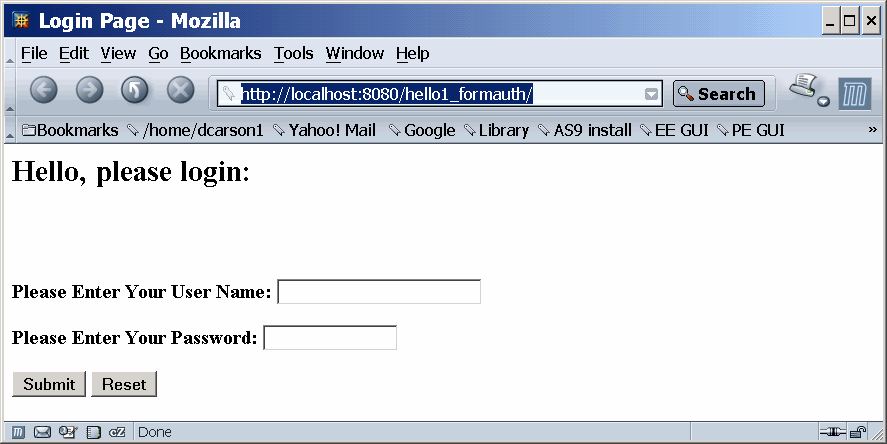Viewport: 887px width, 444px height.
Task: Reload the current page
Action: (x=135, y=91)
